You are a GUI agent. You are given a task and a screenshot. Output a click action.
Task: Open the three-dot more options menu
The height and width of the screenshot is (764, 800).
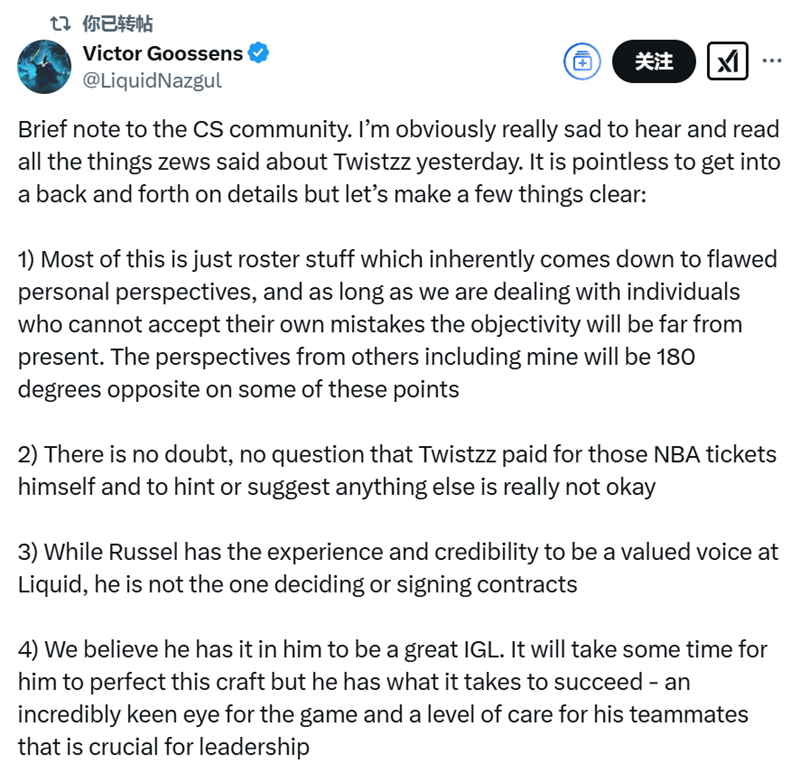coord(772,61)
